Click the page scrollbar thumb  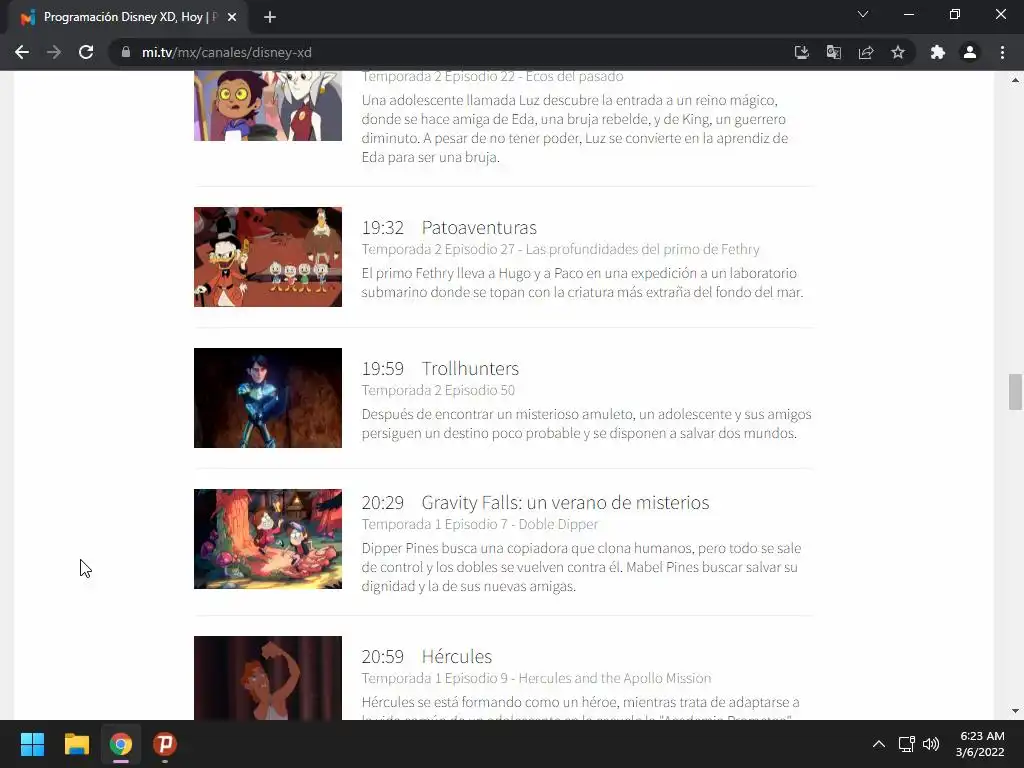pos(1015,392)
